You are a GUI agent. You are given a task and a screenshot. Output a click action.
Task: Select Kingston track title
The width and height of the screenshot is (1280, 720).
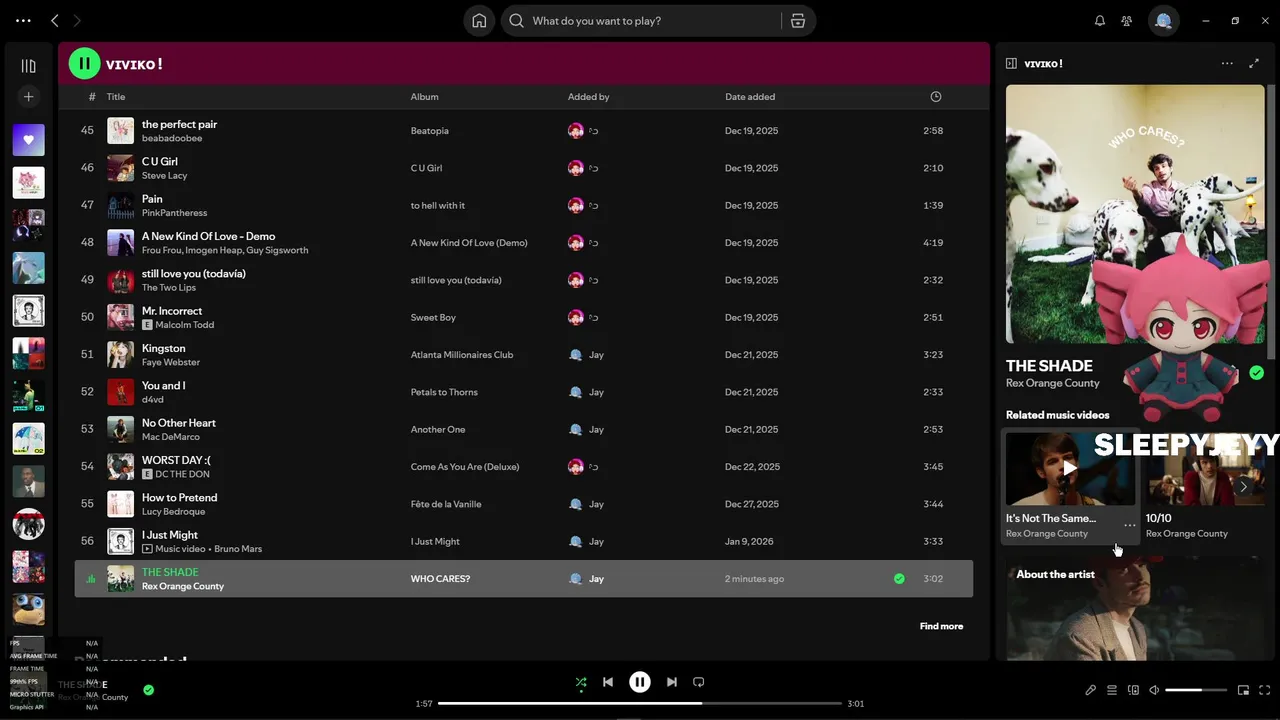click(x=163, y=348)
